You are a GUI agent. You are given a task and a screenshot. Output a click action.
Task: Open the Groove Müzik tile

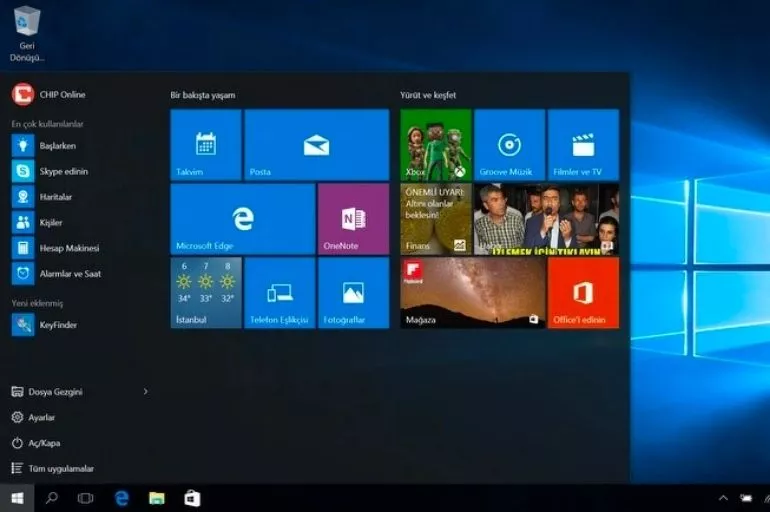(509, 145)
